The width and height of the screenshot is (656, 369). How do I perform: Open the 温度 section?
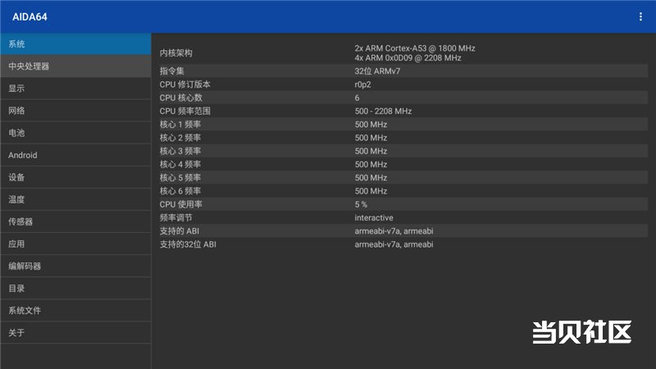tap(76, 199)
